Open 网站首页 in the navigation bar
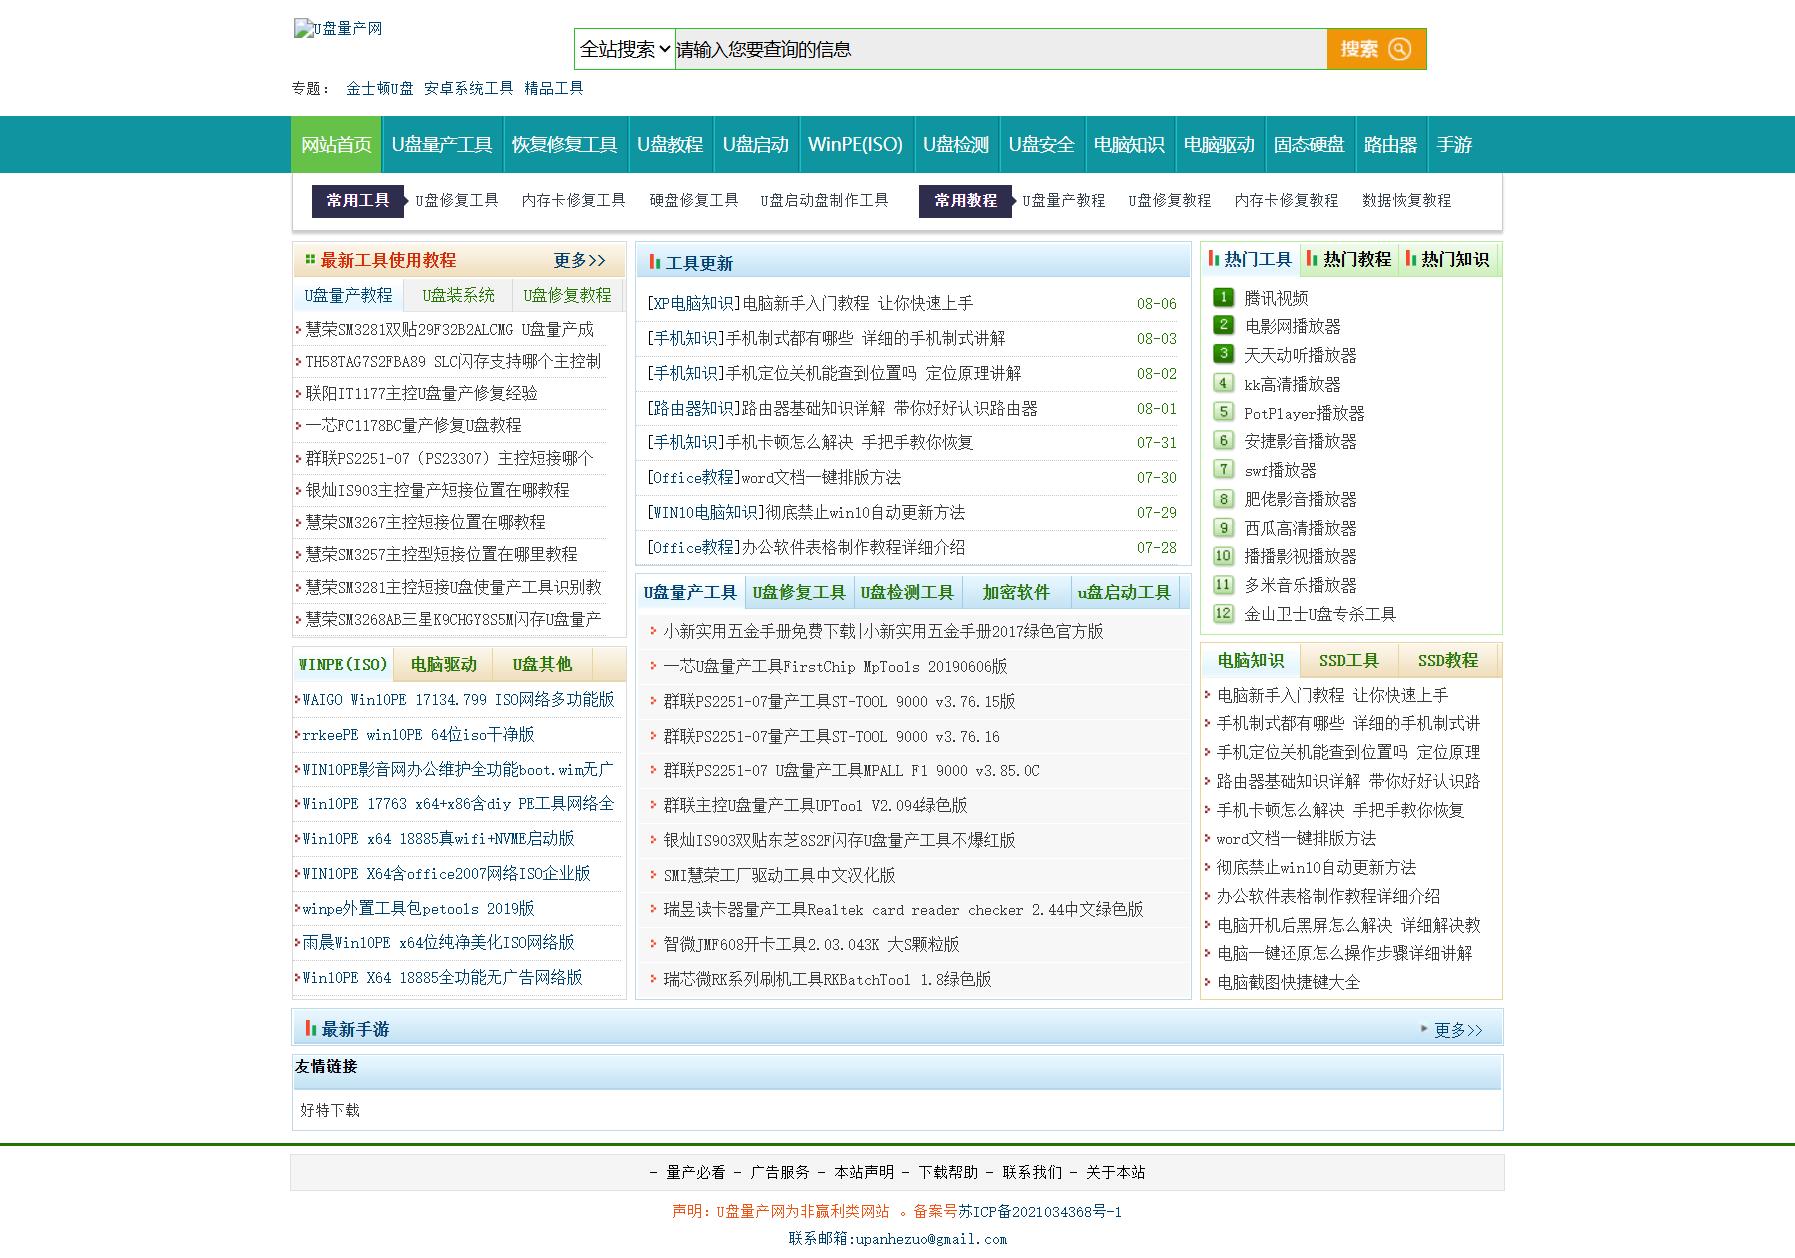The image size is (1795, 1258). tap(336, 145)
